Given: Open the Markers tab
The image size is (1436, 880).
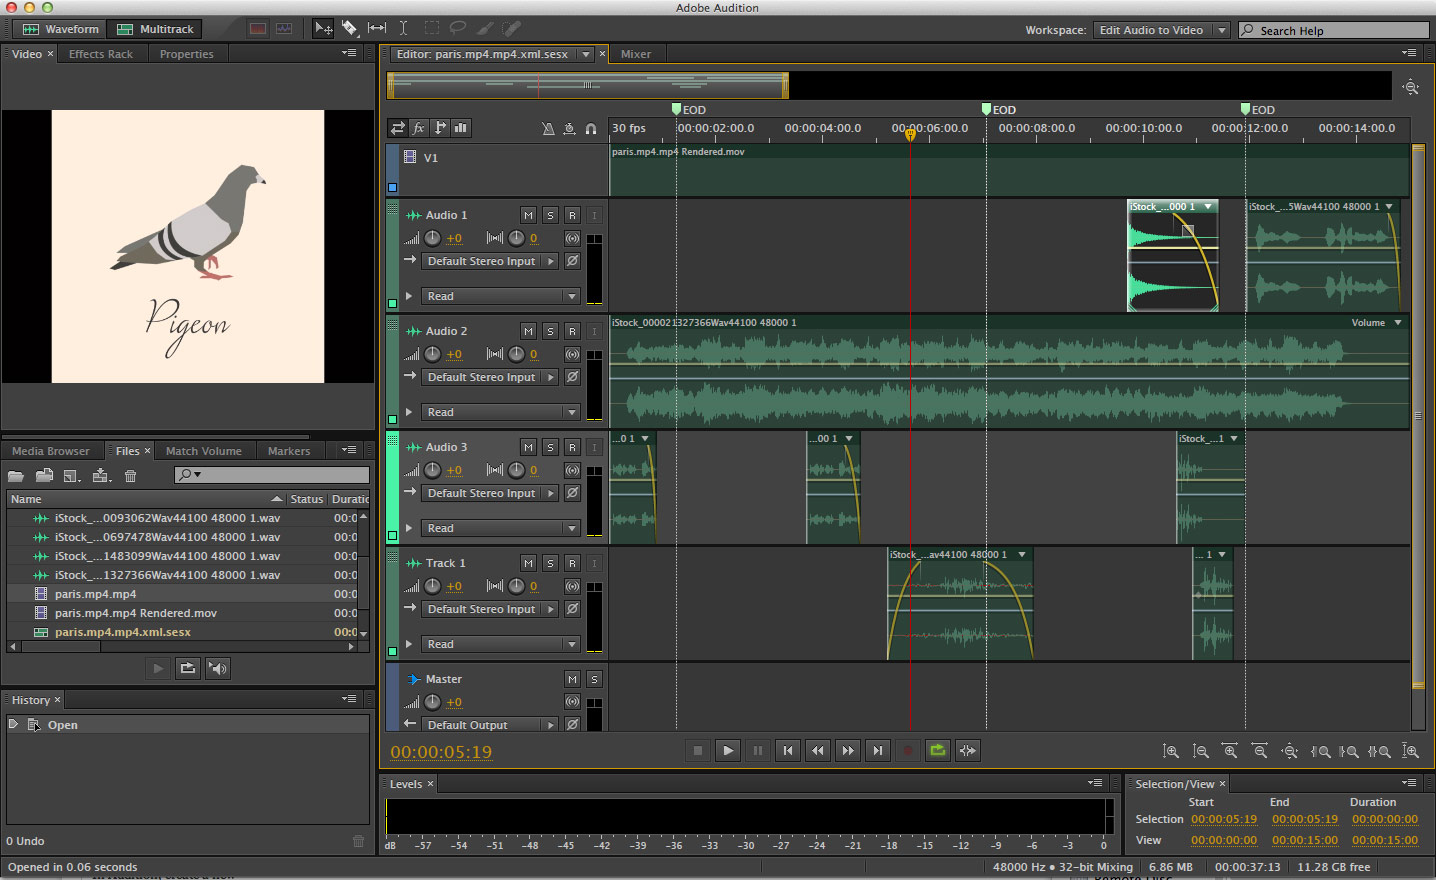Looking at the screenshot, I should [x=289, y=451].
